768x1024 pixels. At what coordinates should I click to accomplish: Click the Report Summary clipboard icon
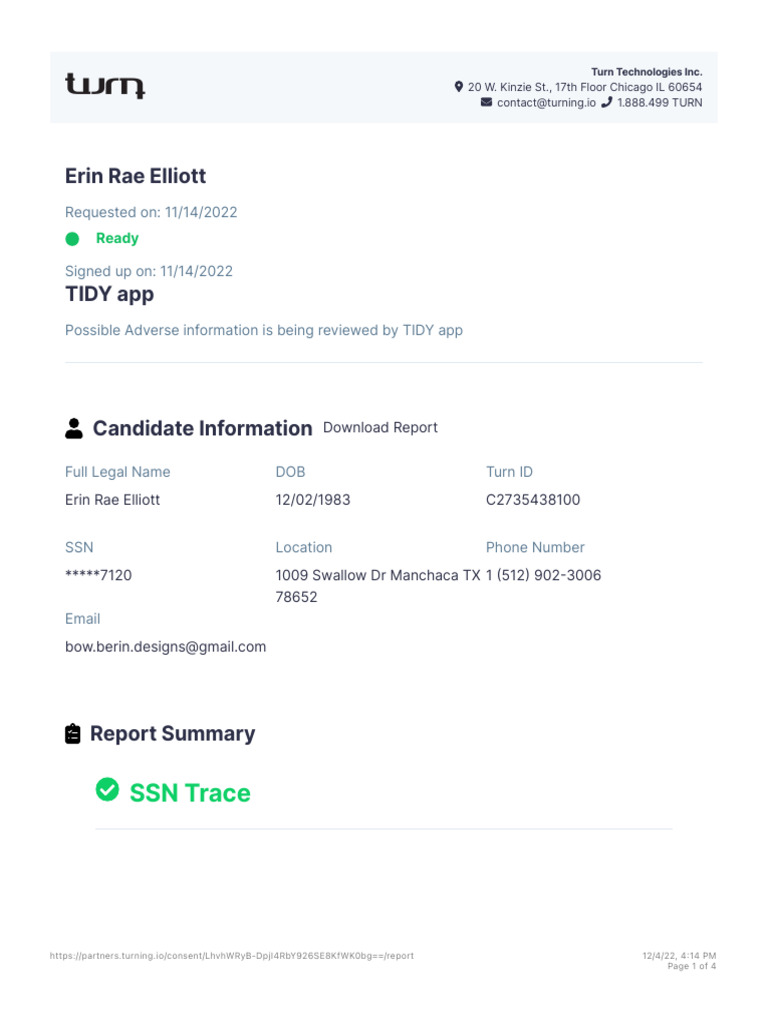click(73, 734)
